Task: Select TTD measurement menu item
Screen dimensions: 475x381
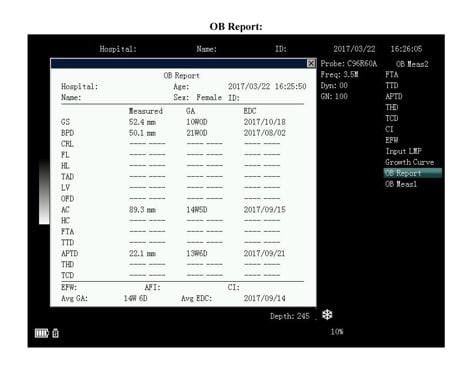Action: click(x=392, y=86)
